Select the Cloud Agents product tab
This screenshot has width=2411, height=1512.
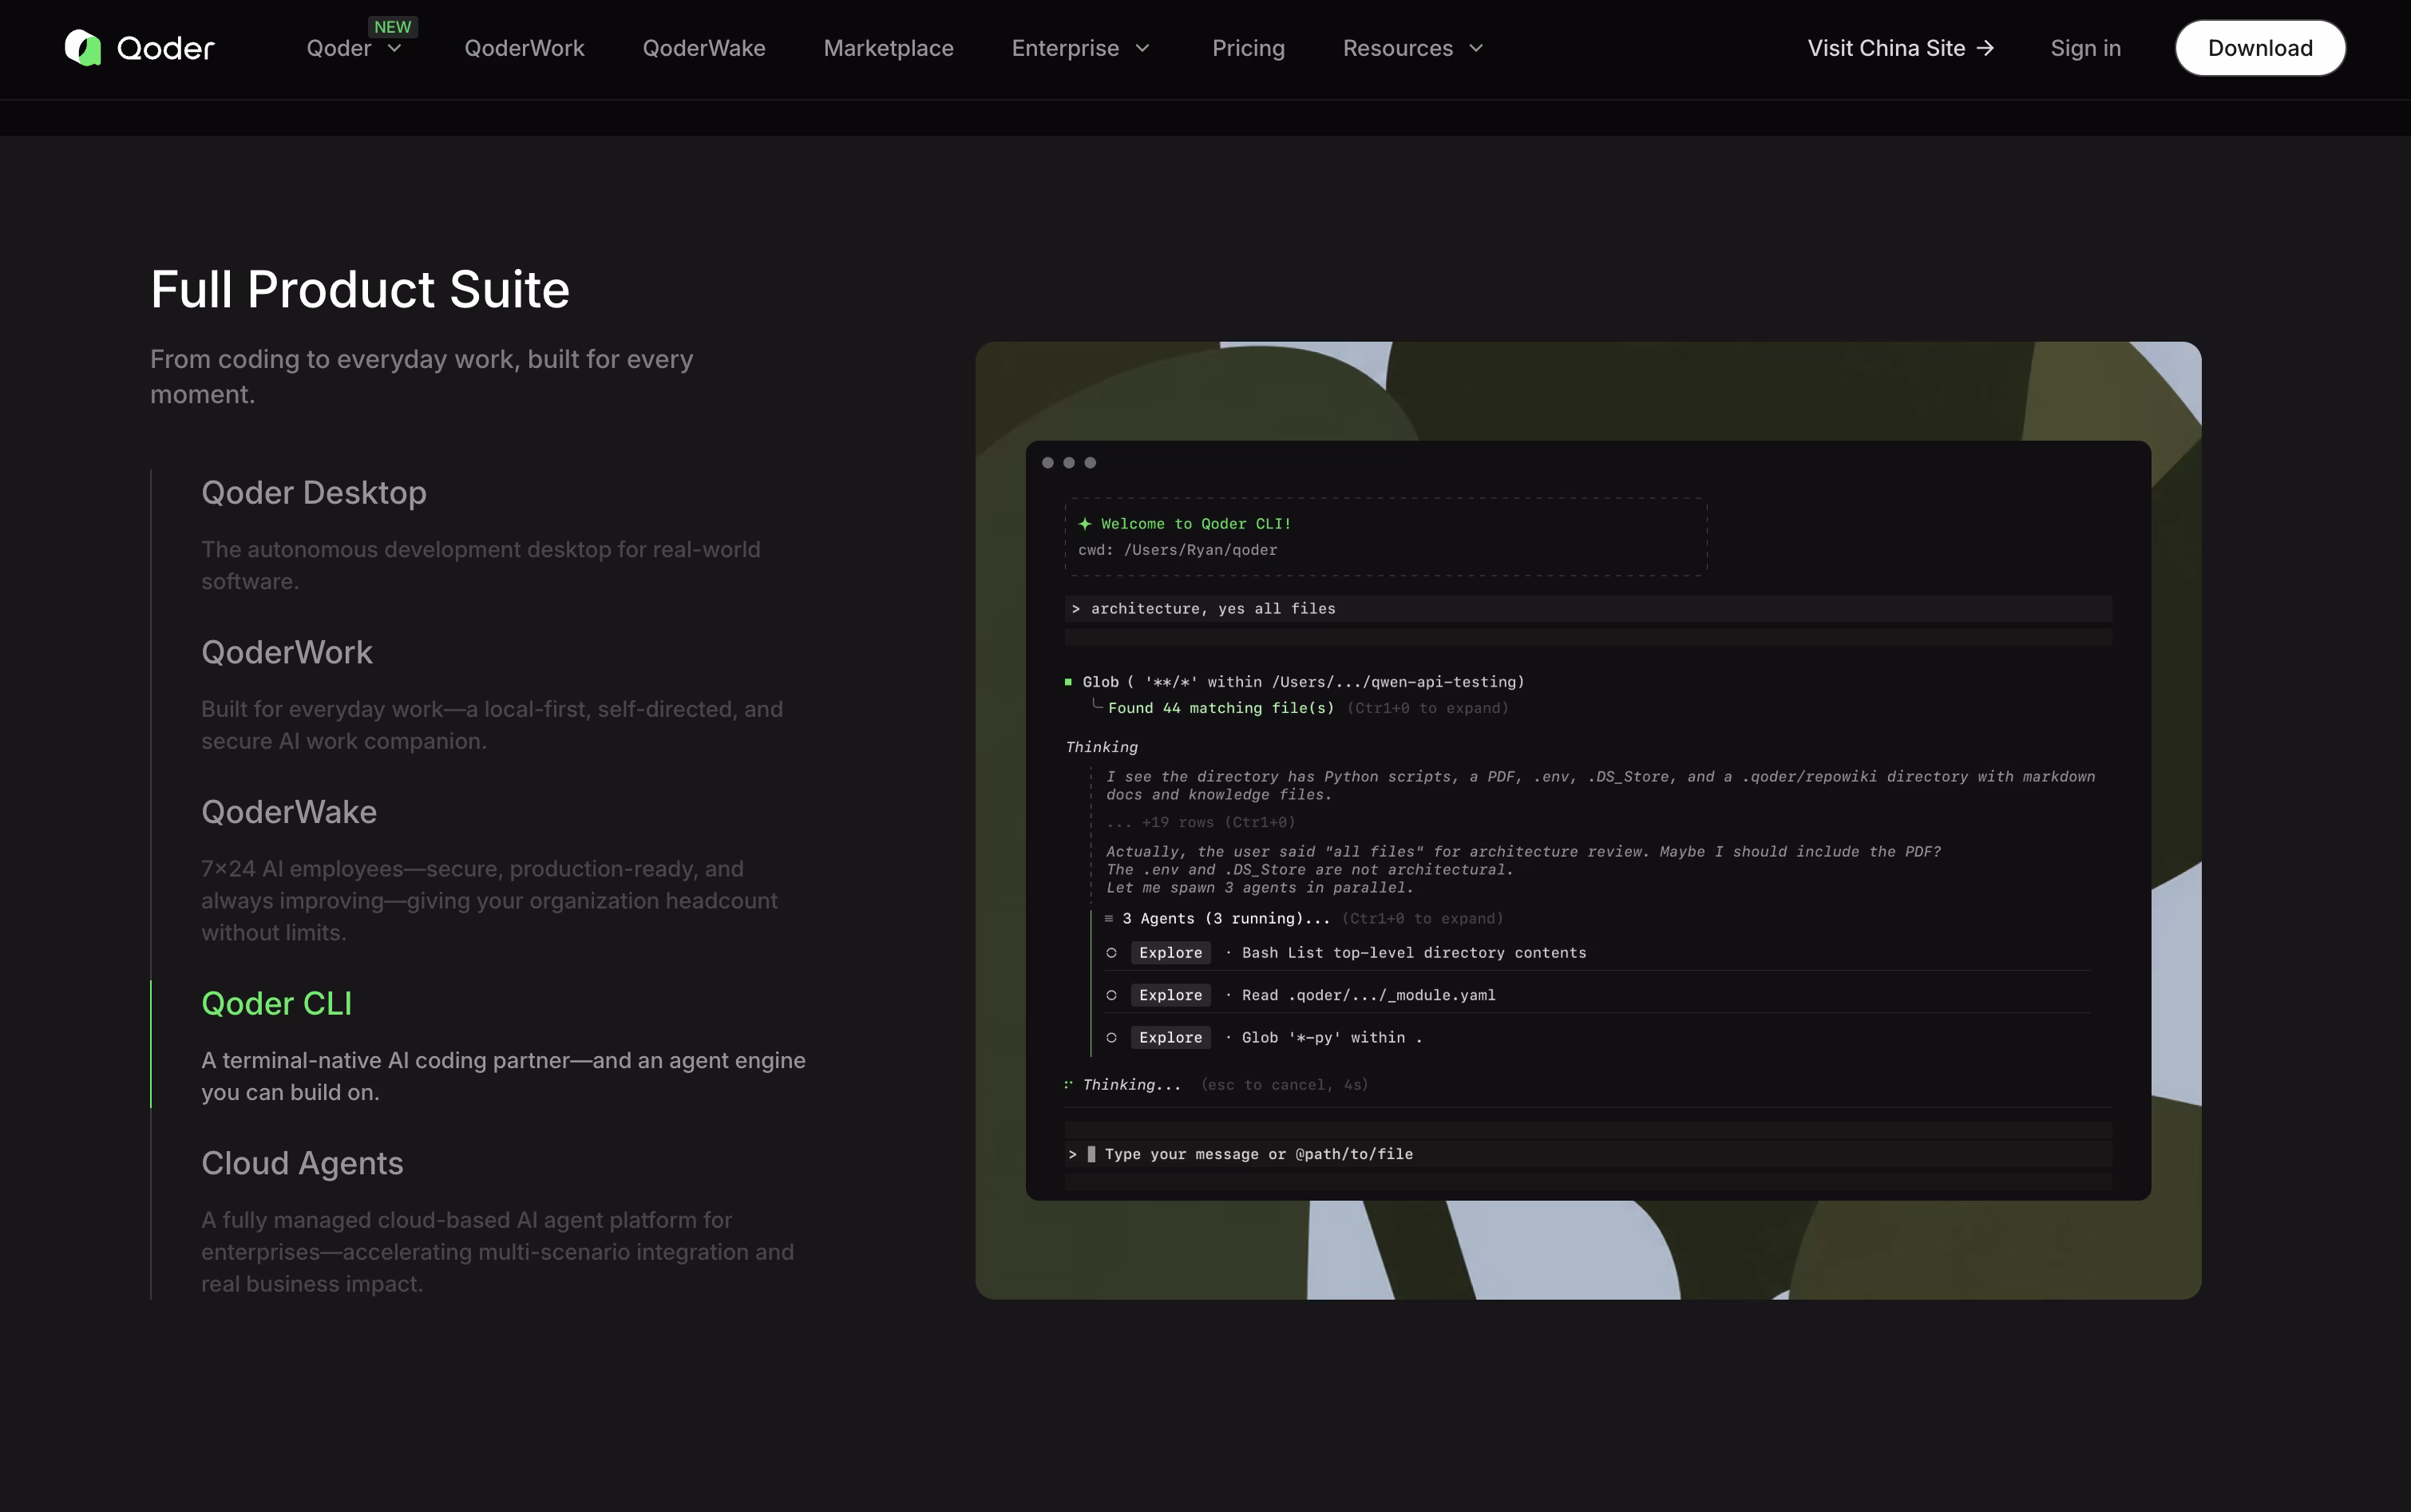(302, 1163)
